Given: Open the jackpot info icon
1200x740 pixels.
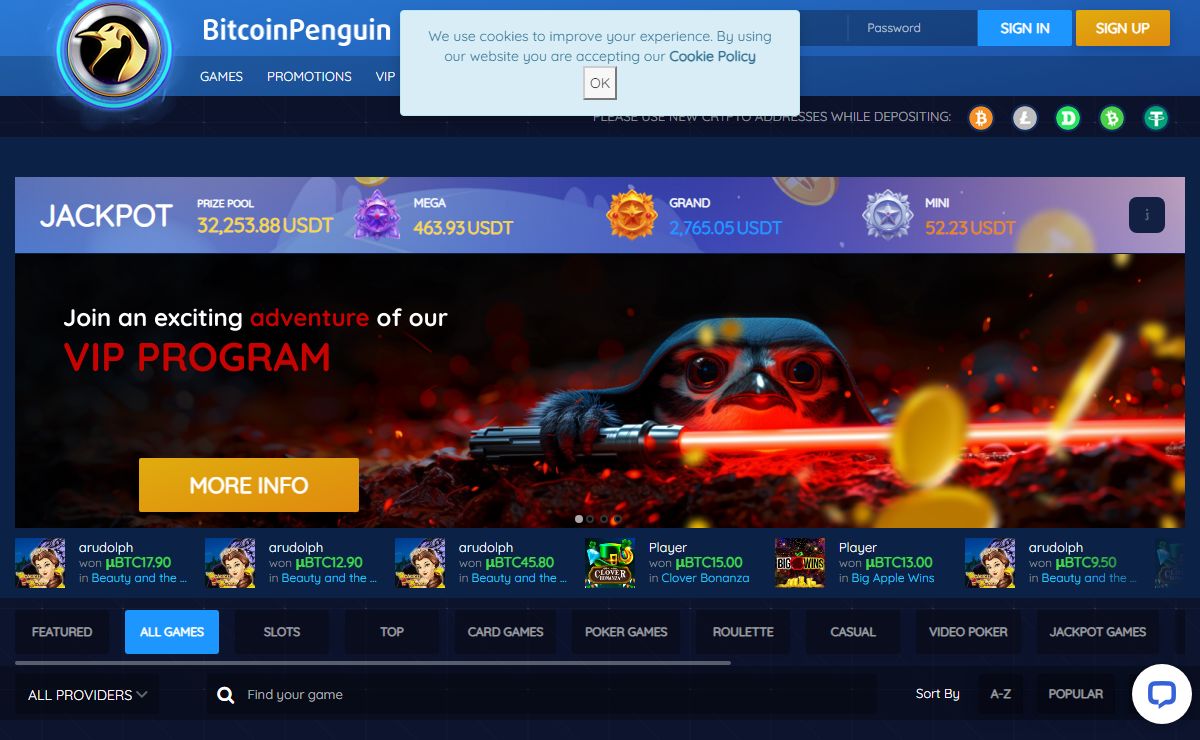Looking at the screenshot, I should click(x=1147, y=215).
